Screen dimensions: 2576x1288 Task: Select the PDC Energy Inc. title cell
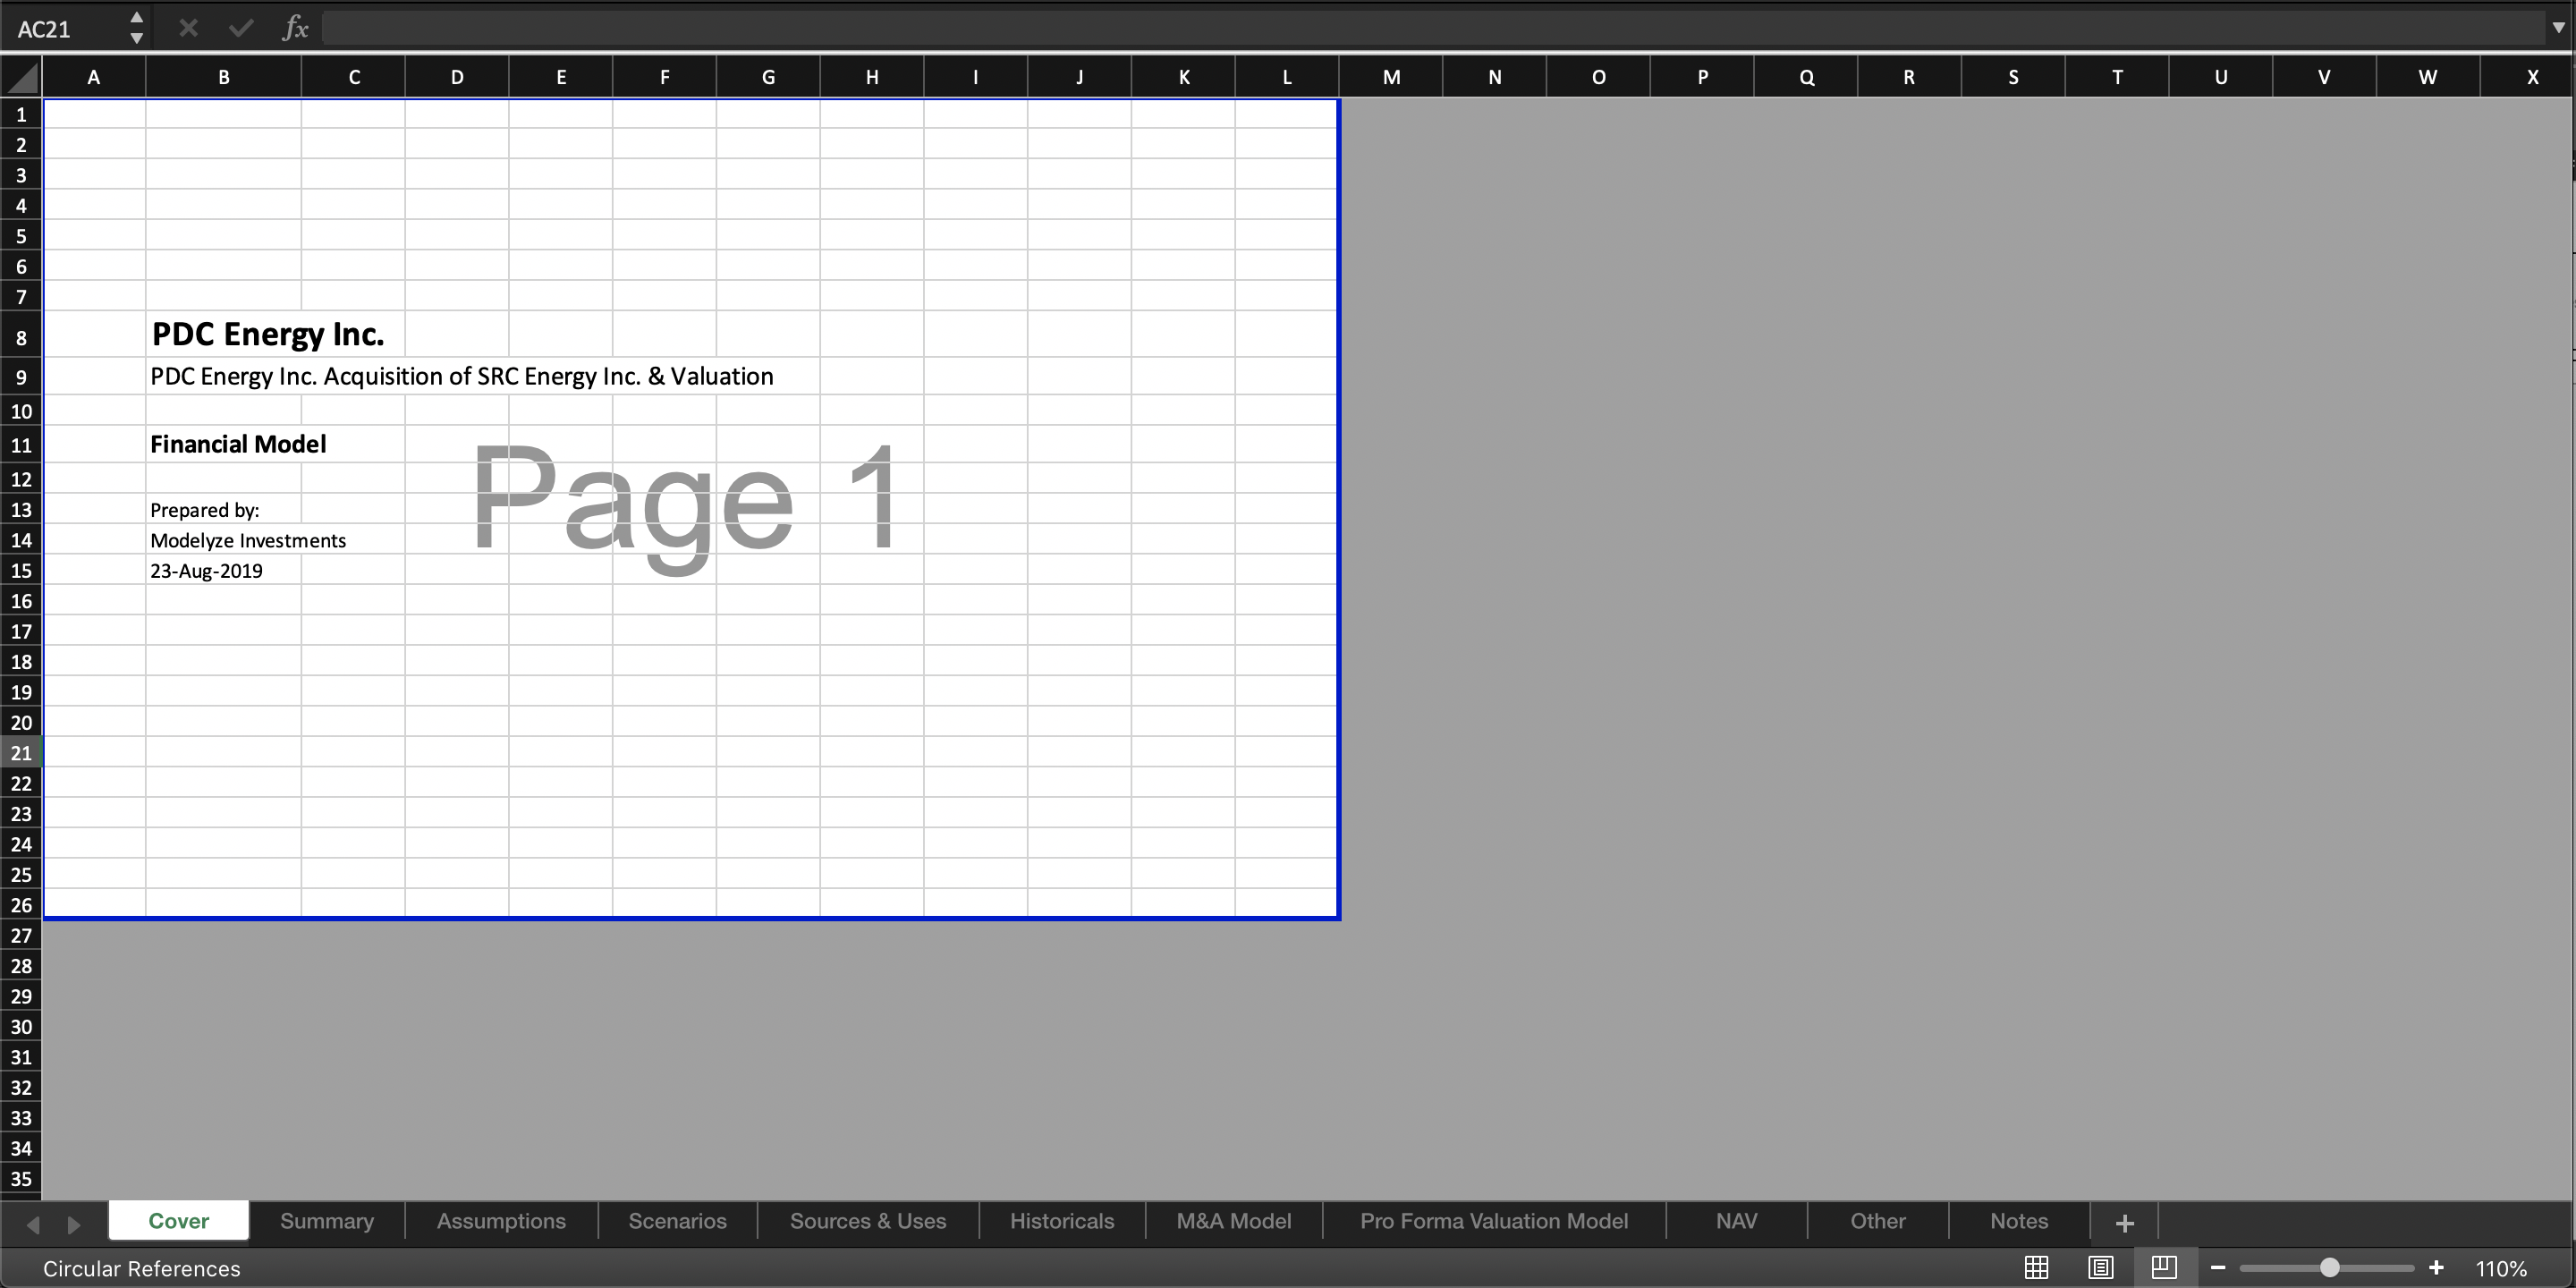coord(224,334)
